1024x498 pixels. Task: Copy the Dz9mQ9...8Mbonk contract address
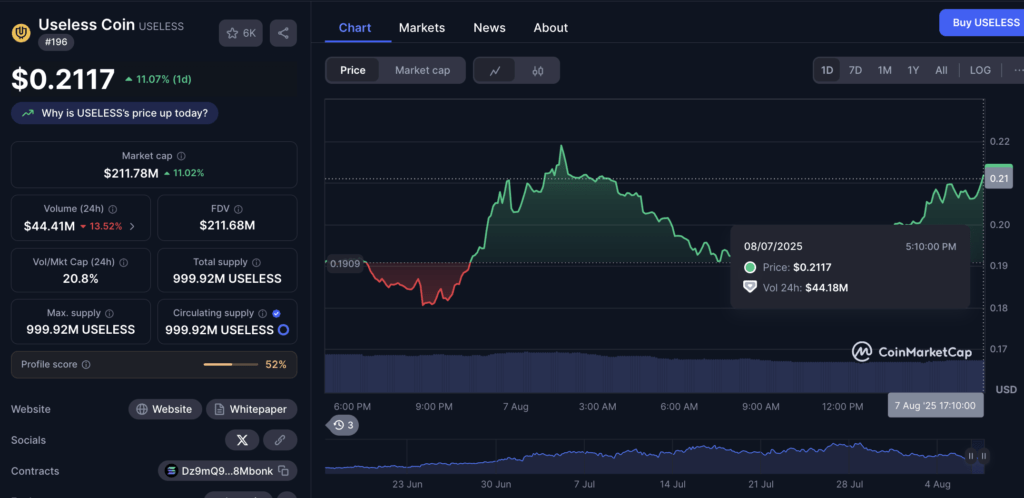283,471
